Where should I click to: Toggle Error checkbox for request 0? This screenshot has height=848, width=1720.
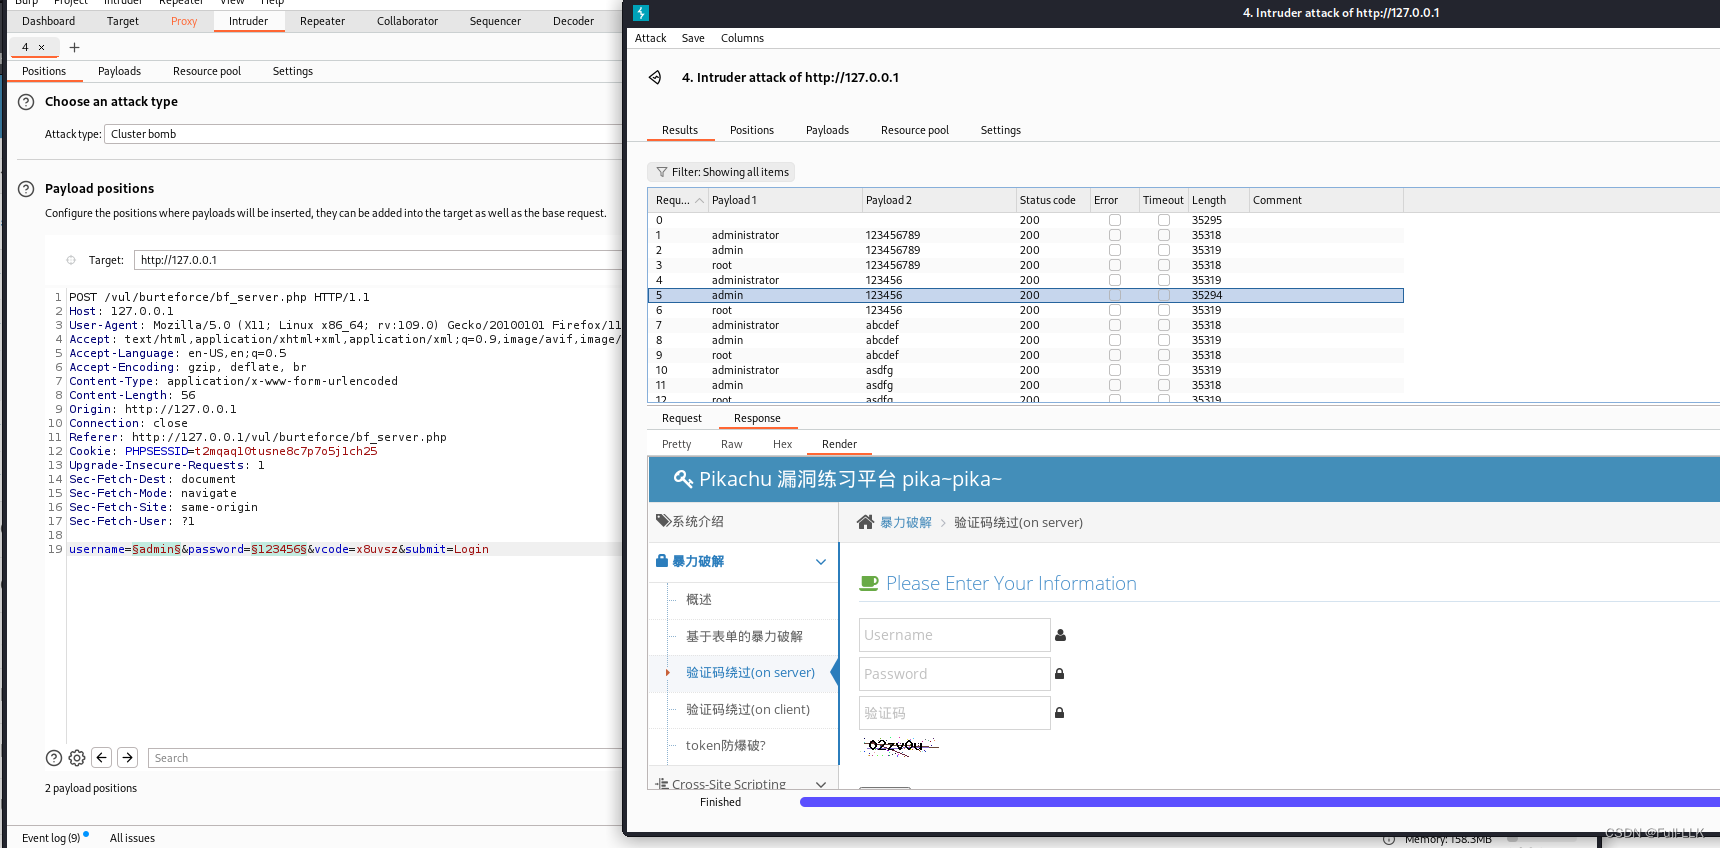(1115, 220)
